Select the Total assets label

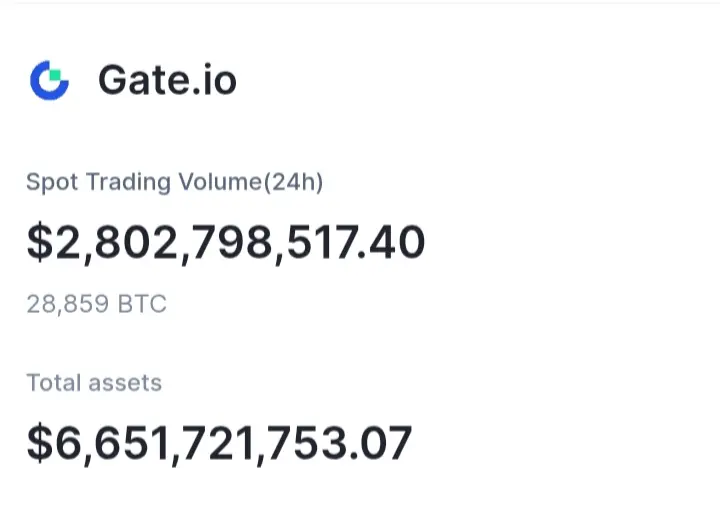(x=93, y=383)
